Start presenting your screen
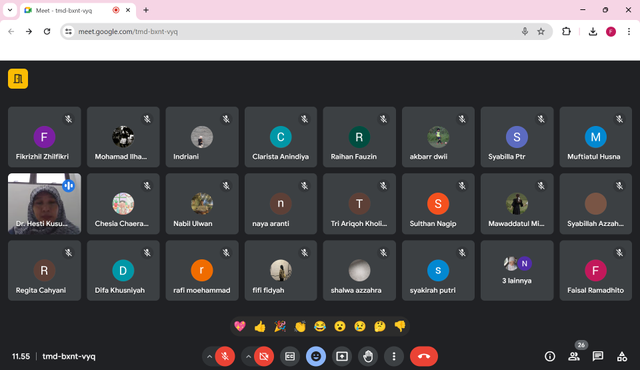 tap(342, 356)
